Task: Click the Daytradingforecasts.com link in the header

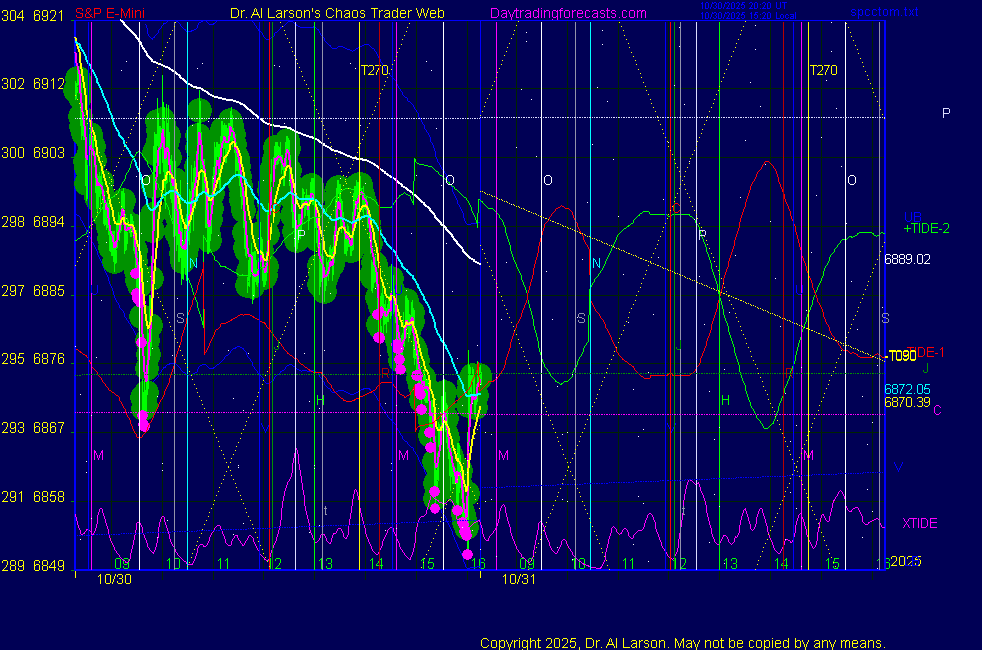Action: [568, 14]
